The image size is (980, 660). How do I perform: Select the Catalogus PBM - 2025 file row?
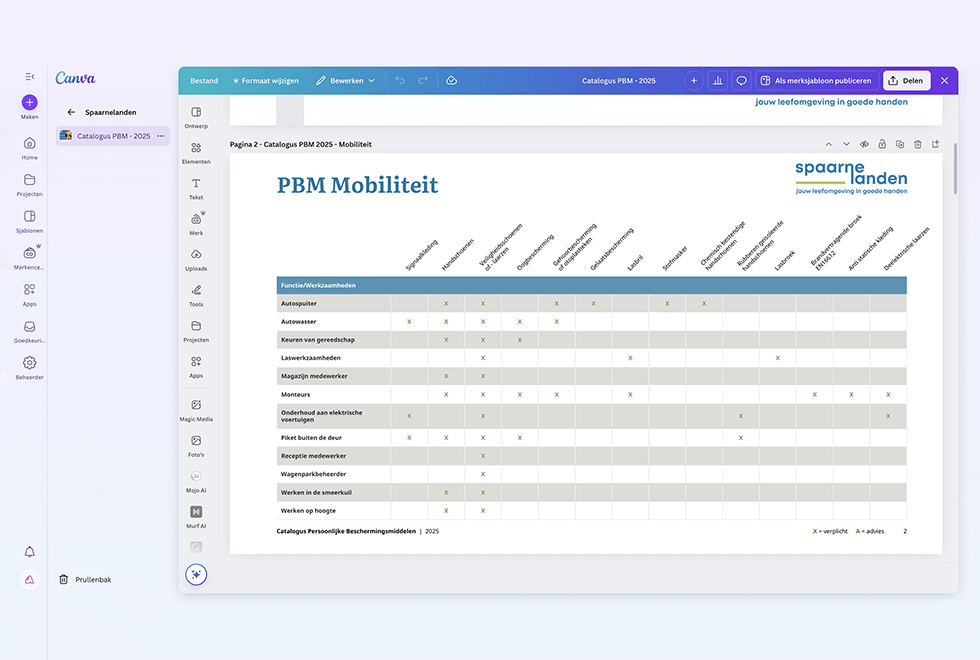click(x=113, y=136)
